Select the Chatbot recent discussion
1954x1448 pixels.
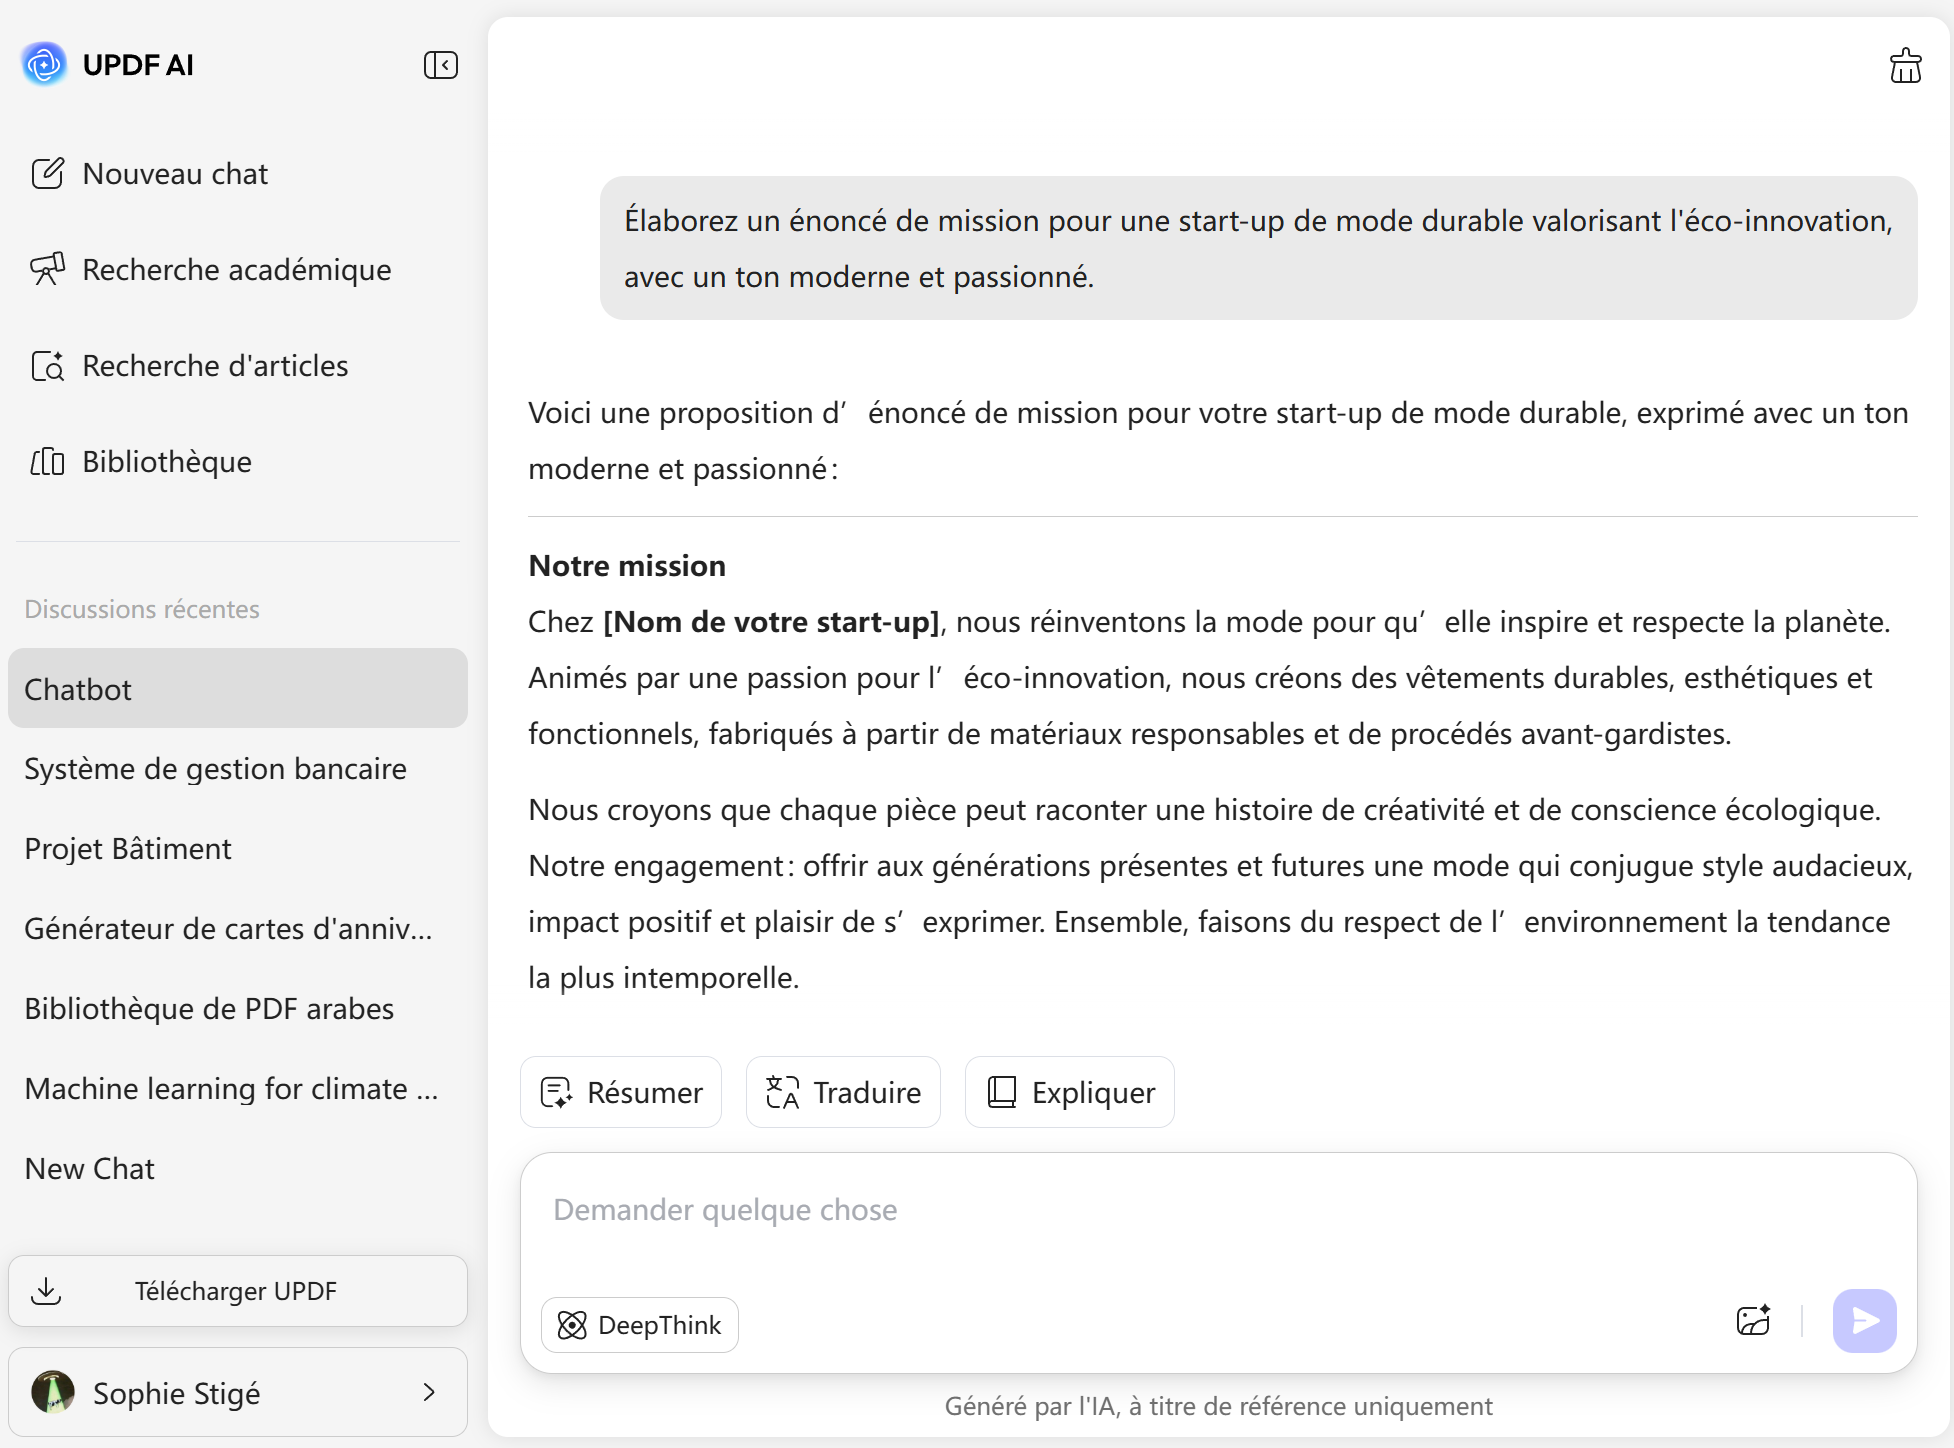[237, 689]
